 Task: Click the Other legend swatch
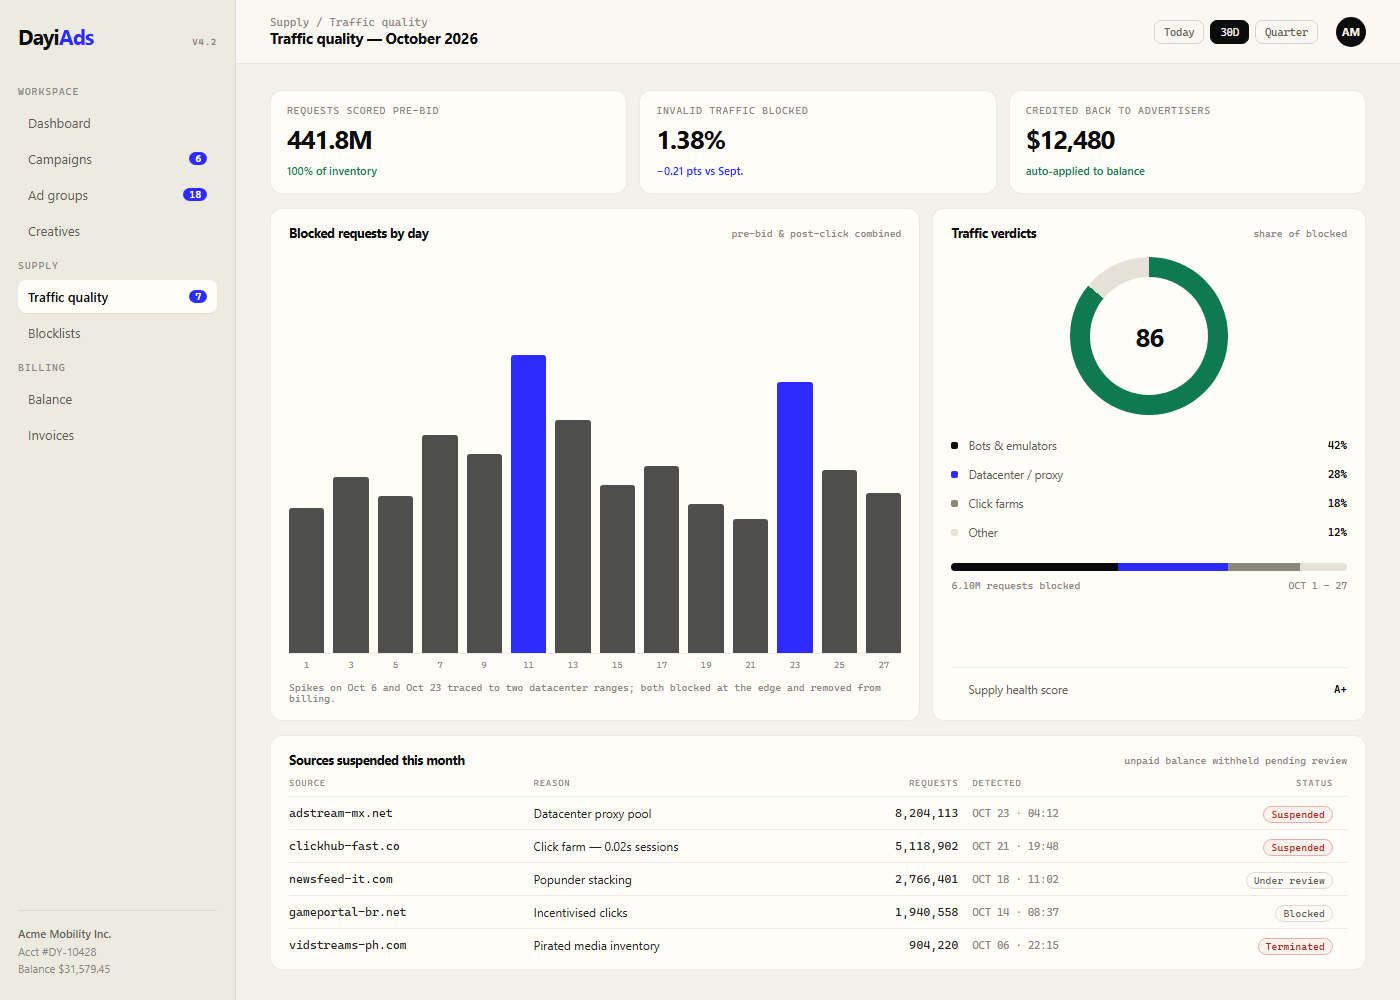[x=954, y=533]
